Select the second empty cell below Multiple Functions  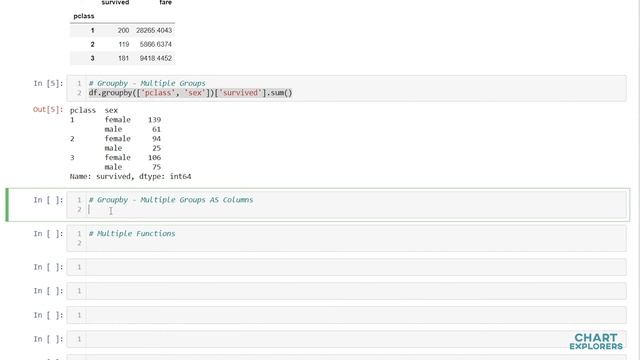(346, 291)
